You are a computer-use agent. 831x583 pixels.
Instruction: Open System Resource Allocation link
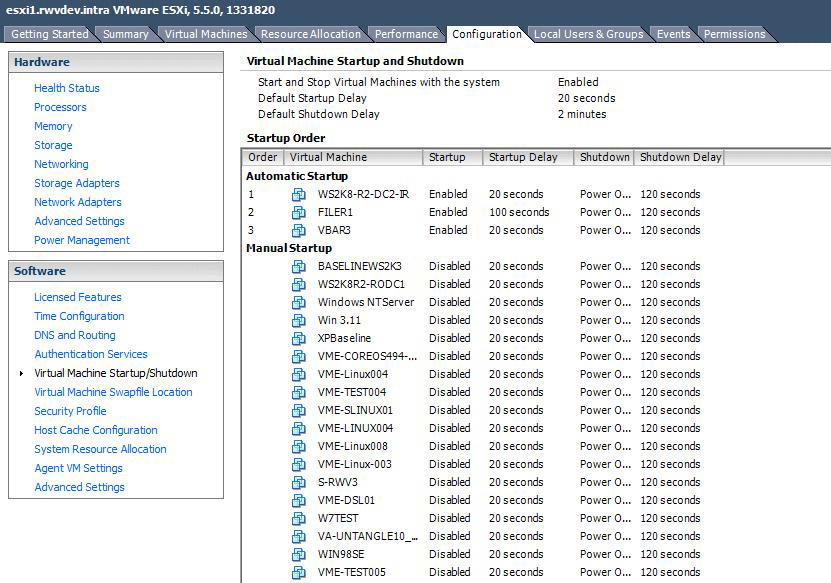[100, 449]
